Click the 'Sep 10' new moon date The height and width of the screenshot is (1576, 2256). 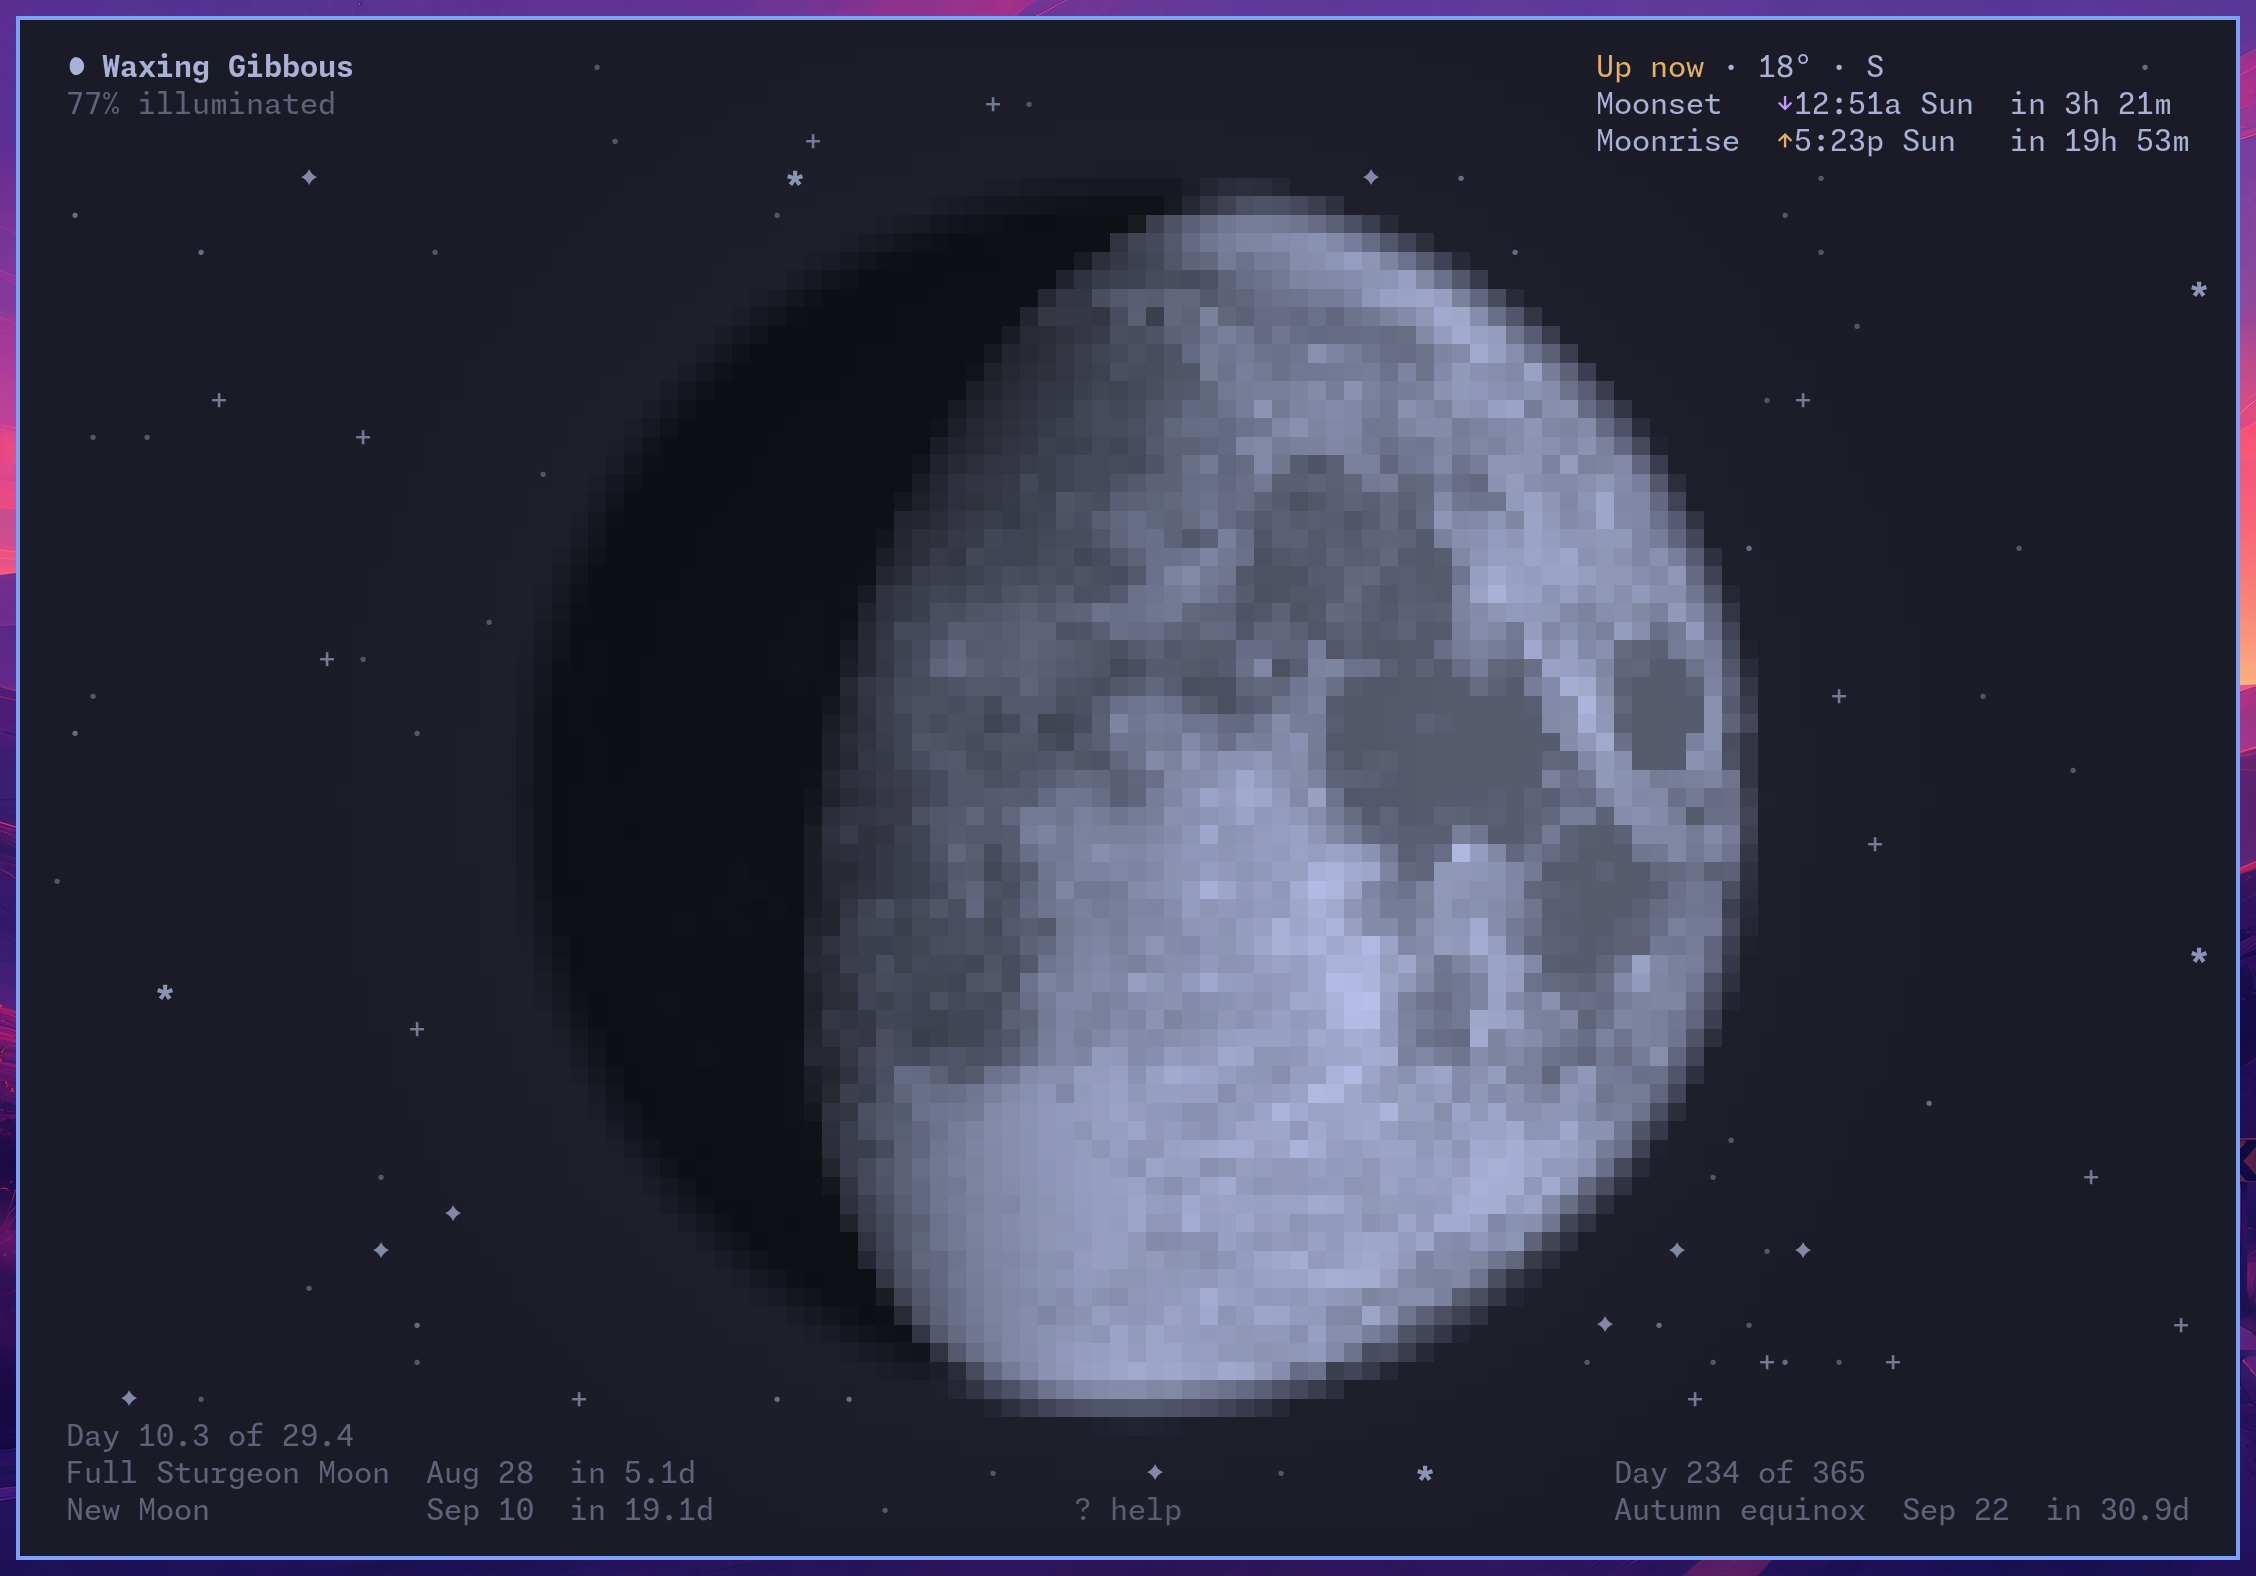(480, 1510)
